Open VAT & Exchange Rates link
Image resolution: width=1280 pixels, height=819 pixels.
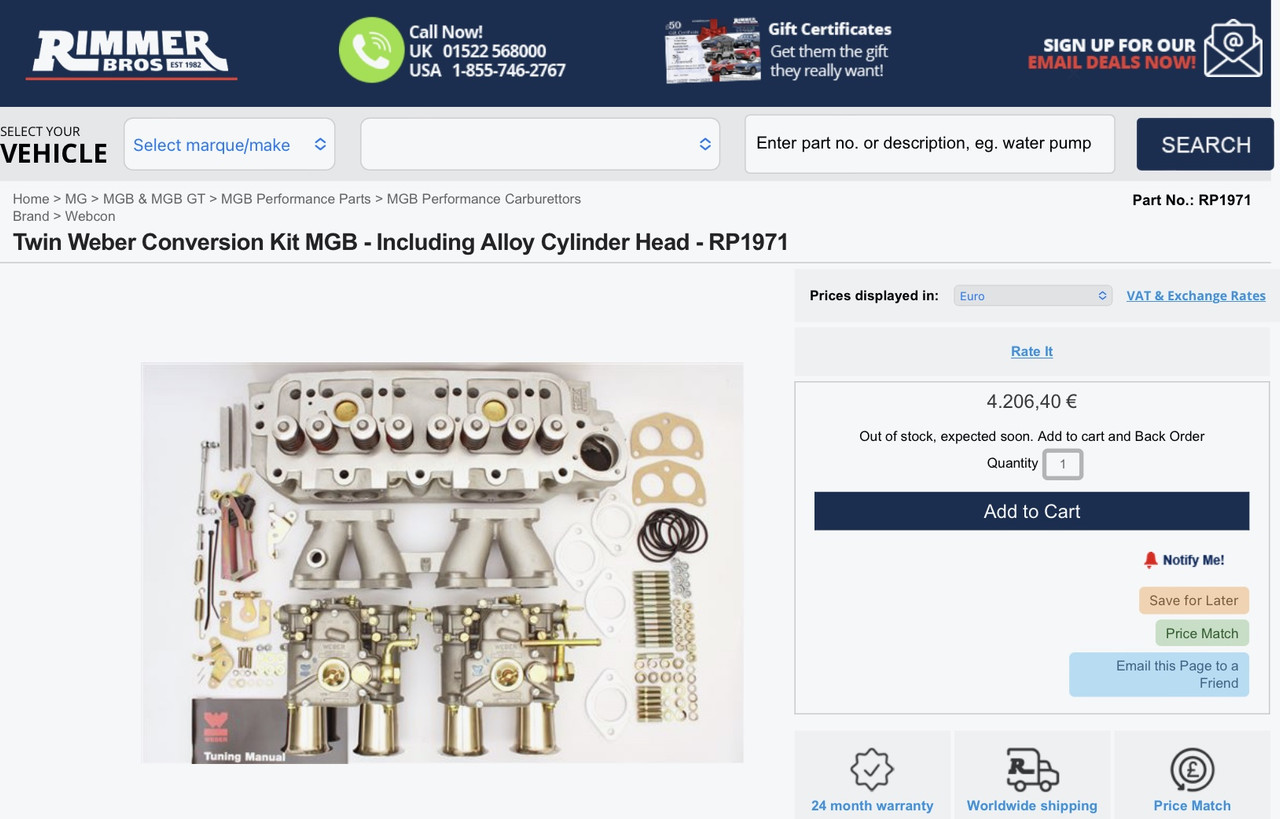point(1196,296)
